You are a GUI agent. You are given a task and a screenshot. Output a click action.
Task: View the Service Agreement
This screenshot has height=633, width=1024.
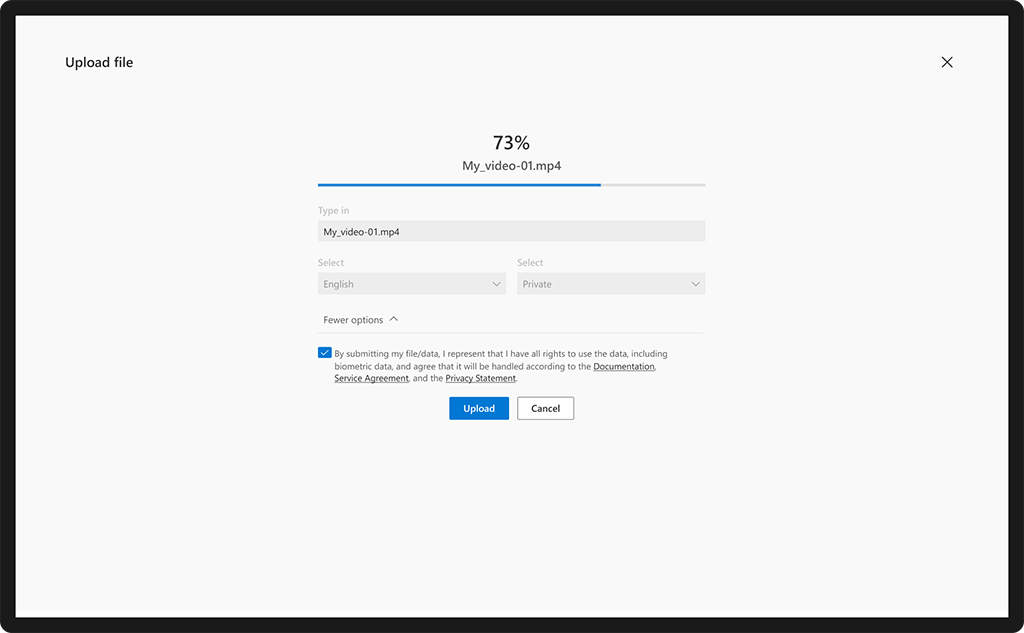pyautogui.click(x=370, y=378)
